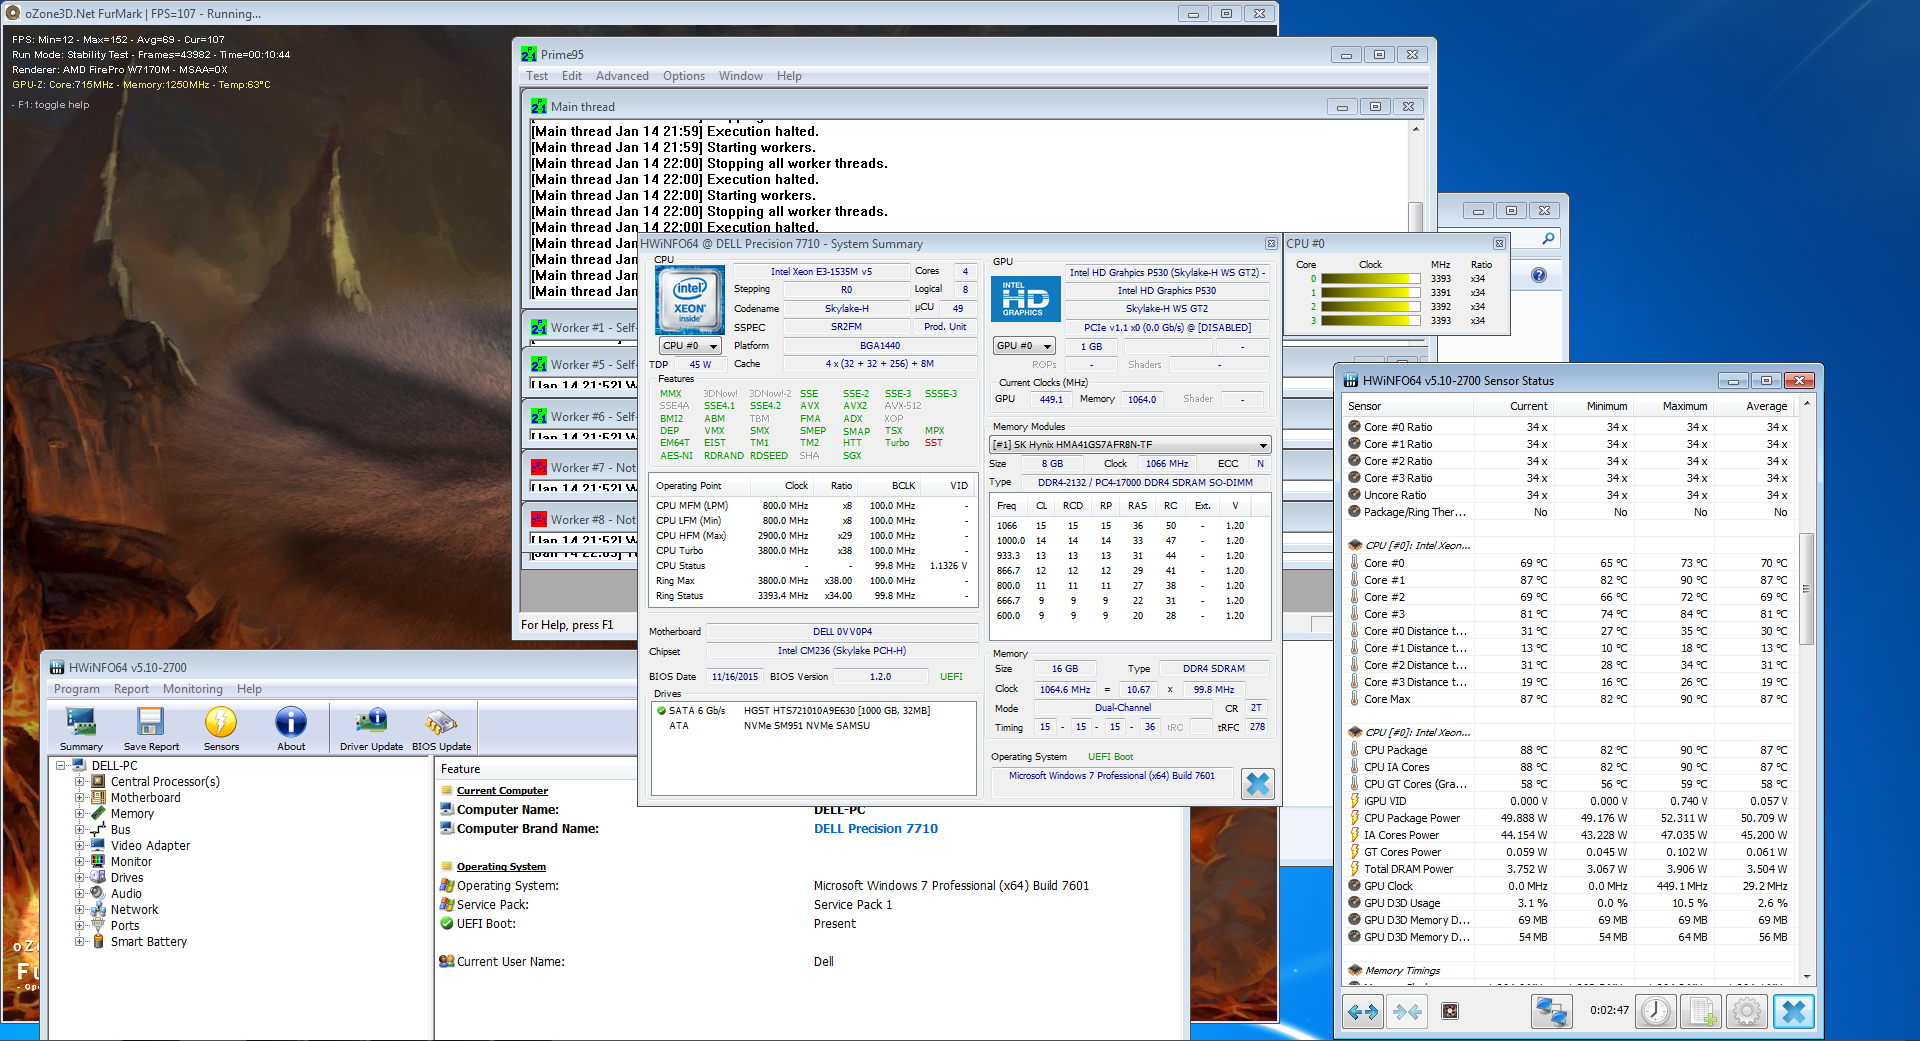
Task: Click the CPU Package Power lightning icon
Action: tap(1354, 818)
